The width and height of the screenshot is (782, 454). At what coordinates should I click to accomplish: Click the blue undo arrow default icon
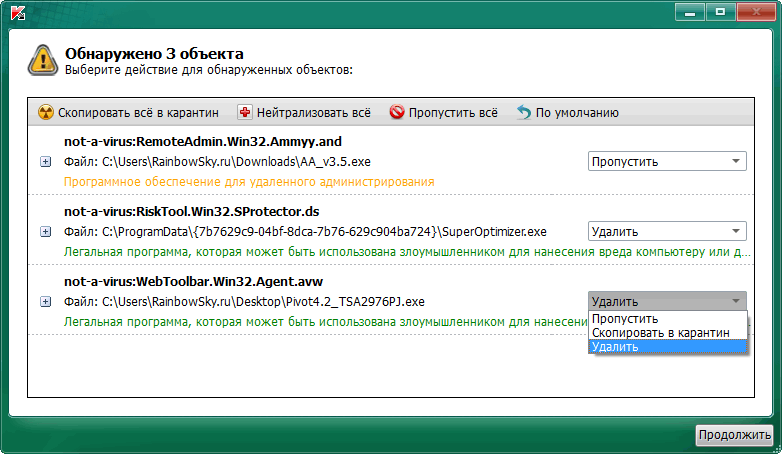pos(524,112)
